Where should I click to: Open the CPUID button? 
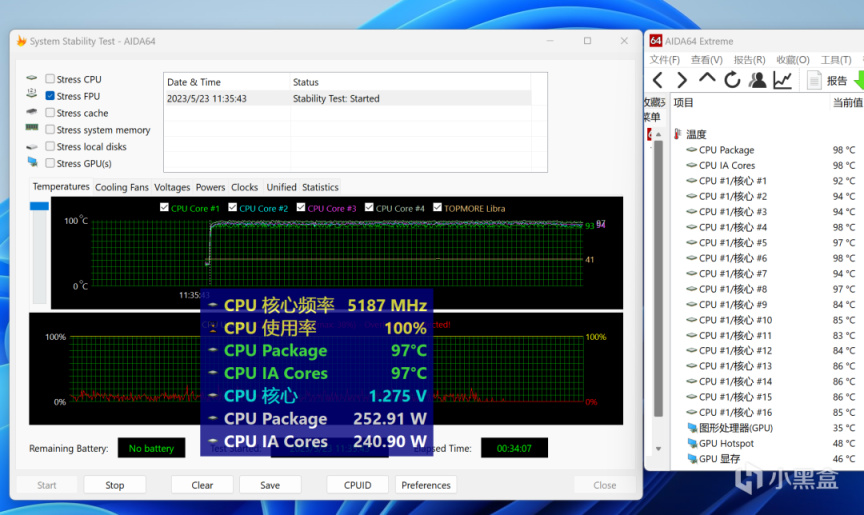click(358, 485)
